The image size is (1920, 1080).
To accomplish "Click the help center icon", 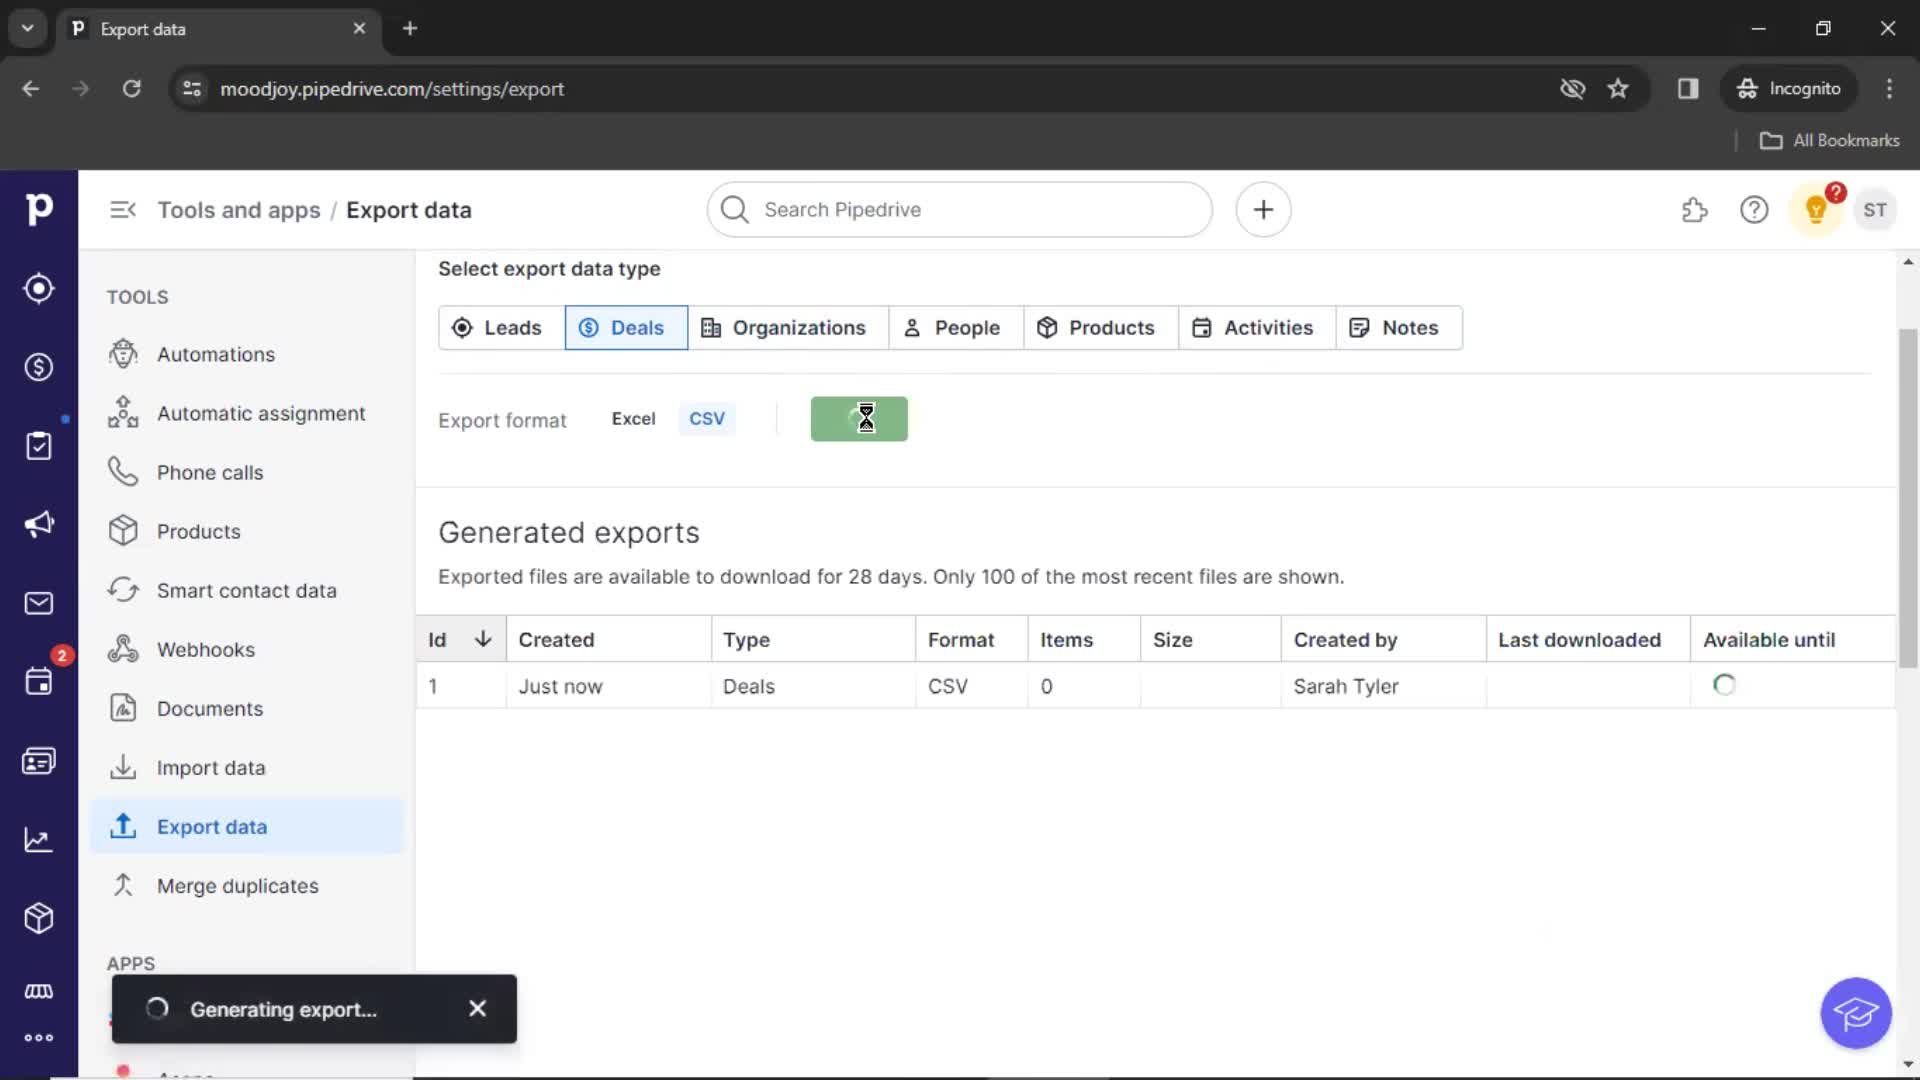I will [1754, 210].
